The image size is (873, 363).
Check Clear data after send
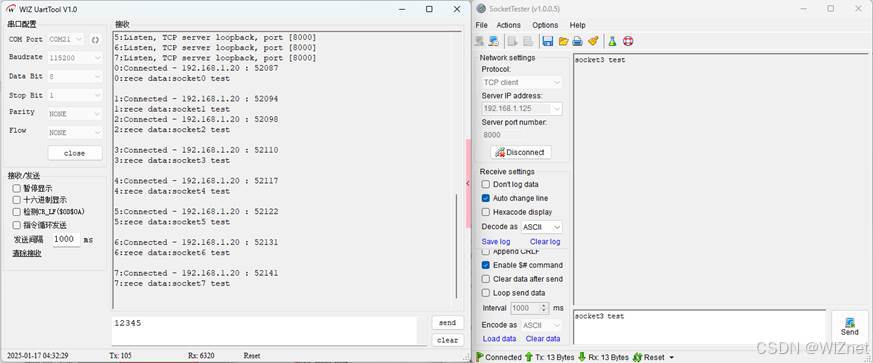coord(485,279)
